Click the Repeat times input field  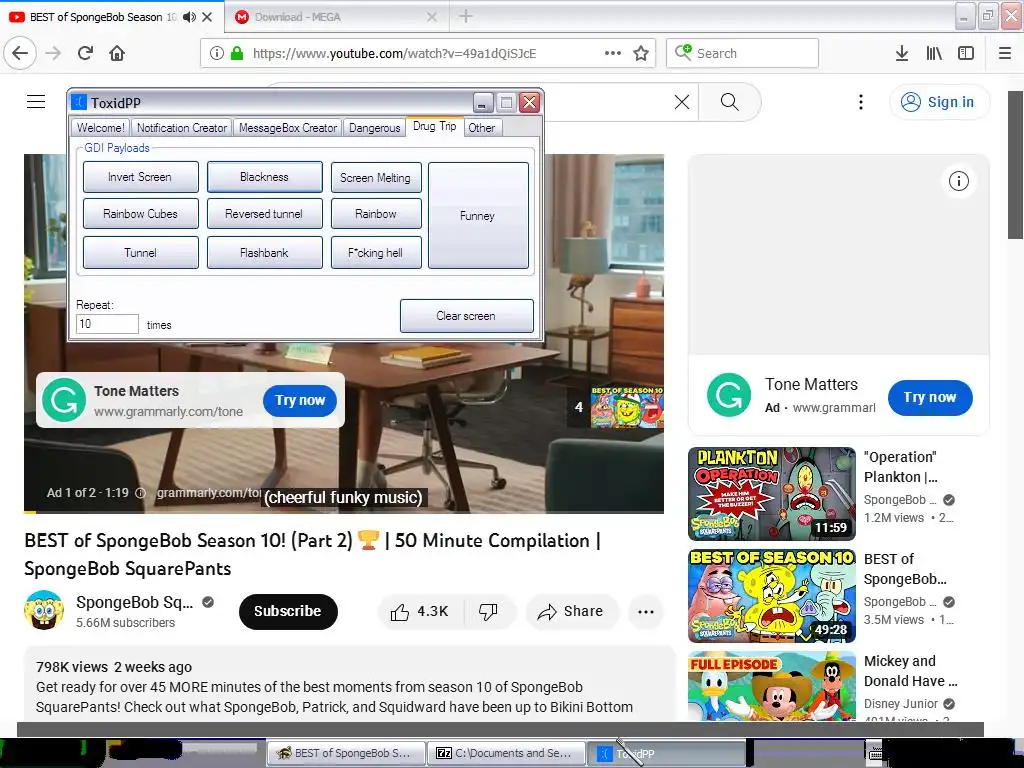click(x=107, y=324)
